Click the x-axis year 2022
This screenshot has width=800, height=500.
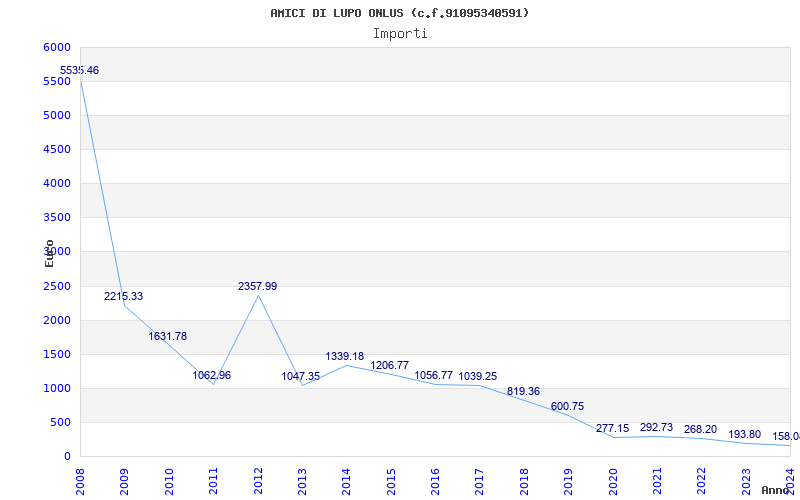click(702, 482)
